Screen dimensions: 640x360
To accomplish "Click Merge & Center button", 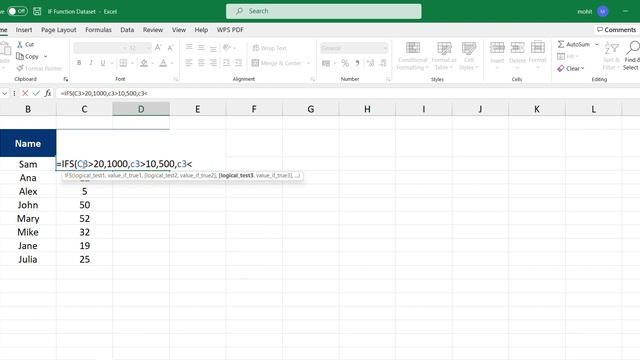I will click(x=276, y=63).
